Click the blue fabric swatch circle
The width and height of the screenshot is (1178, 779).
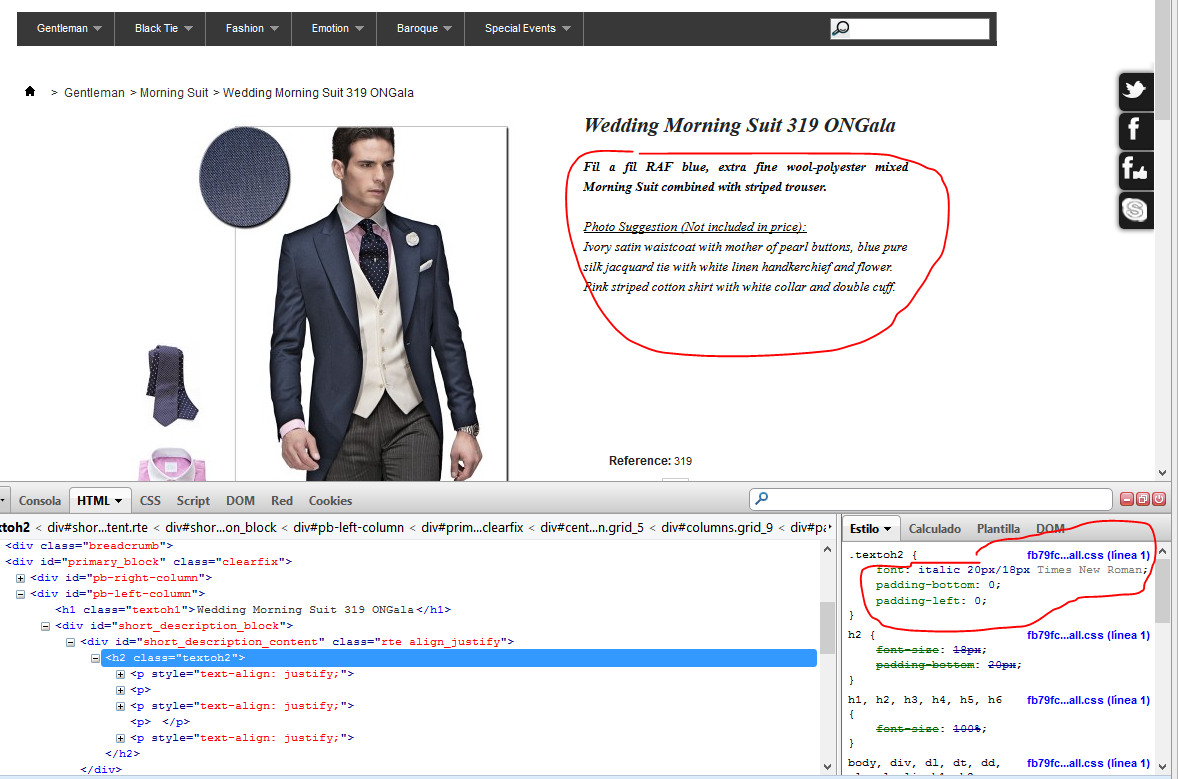click(245, 177)
